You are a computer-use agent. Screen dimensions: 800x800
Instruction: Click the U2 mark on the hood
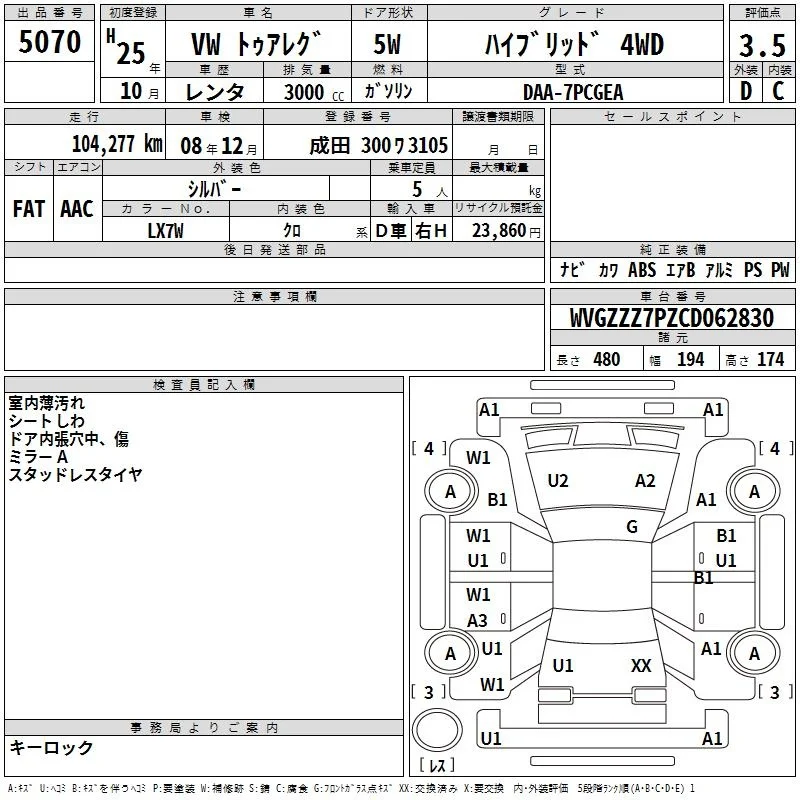557,481
